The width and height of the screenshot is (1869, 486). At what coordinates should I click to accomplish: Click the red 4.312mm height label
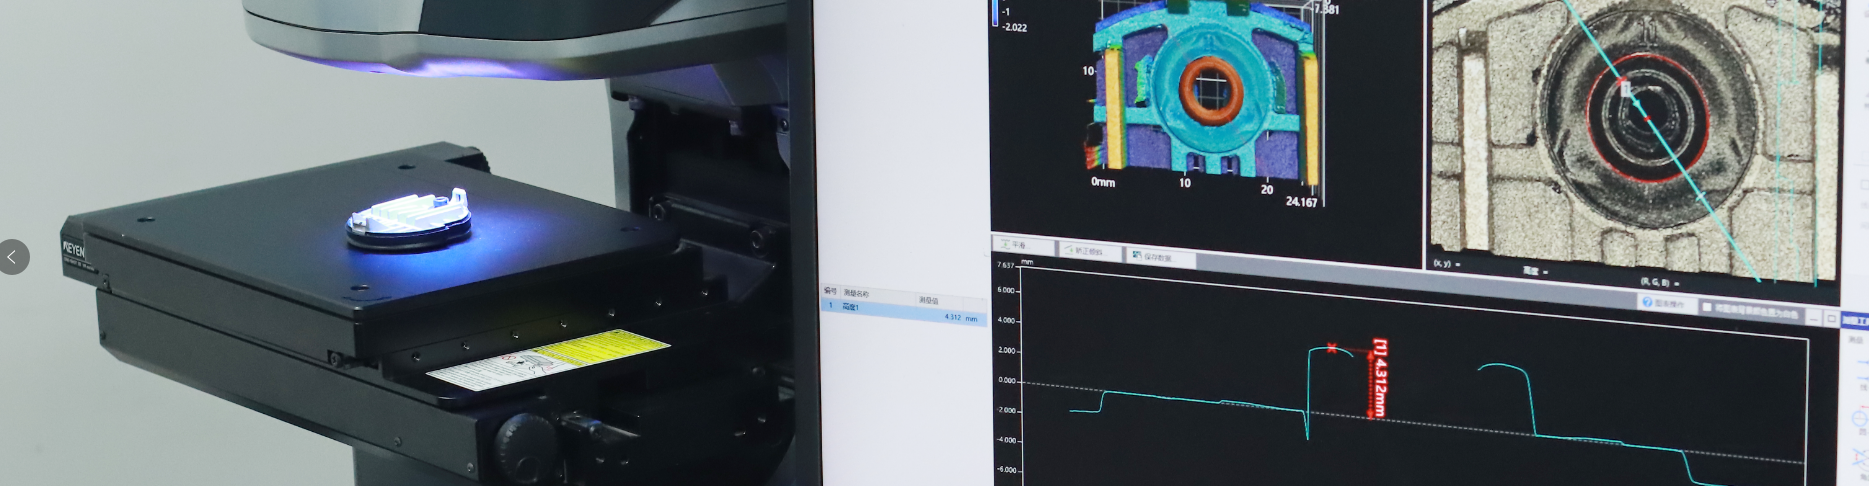(x=1380, y=377)
